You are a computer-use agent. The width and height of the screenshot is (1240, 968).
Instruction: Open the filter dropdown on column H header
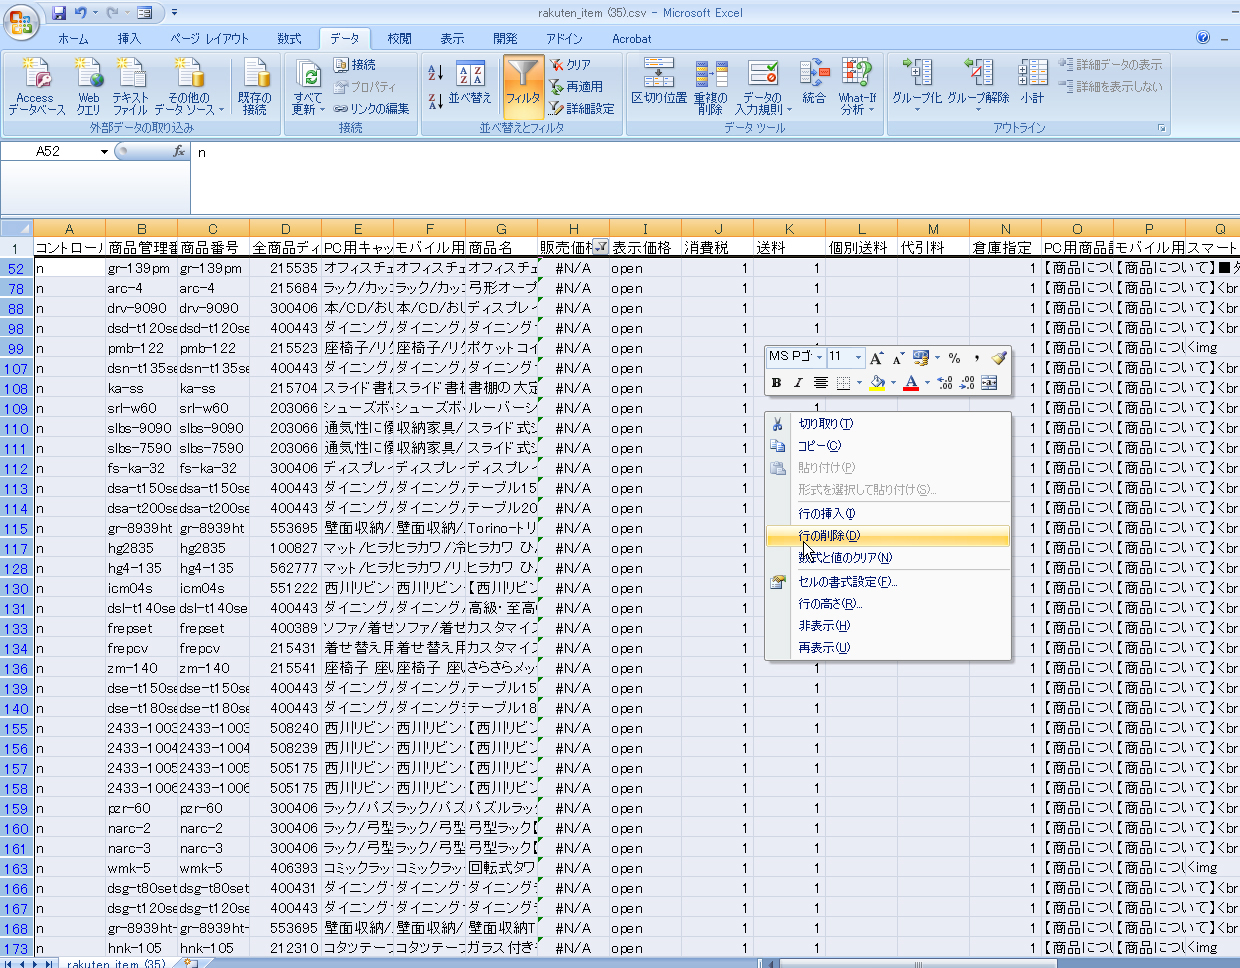click(x=601, y=246)
